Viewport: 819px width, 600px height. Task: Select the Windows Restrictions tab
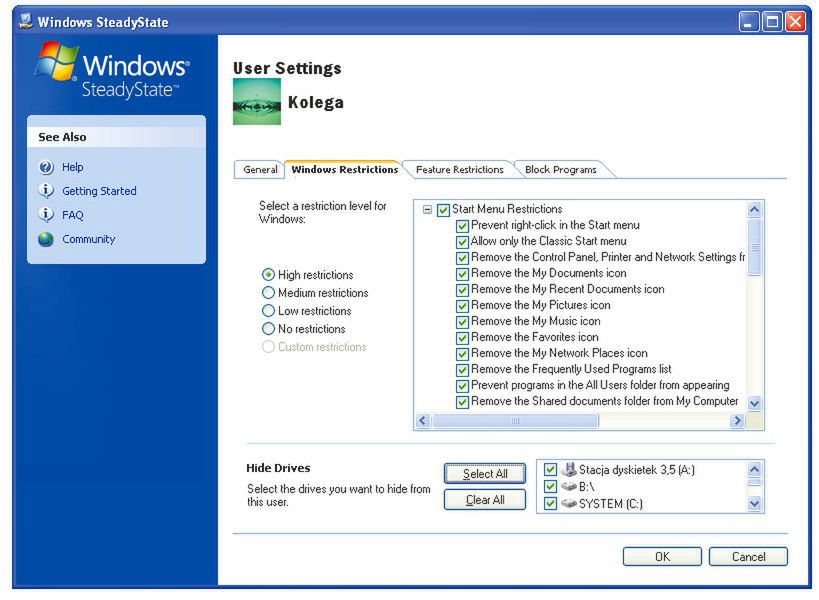[345, 169]
